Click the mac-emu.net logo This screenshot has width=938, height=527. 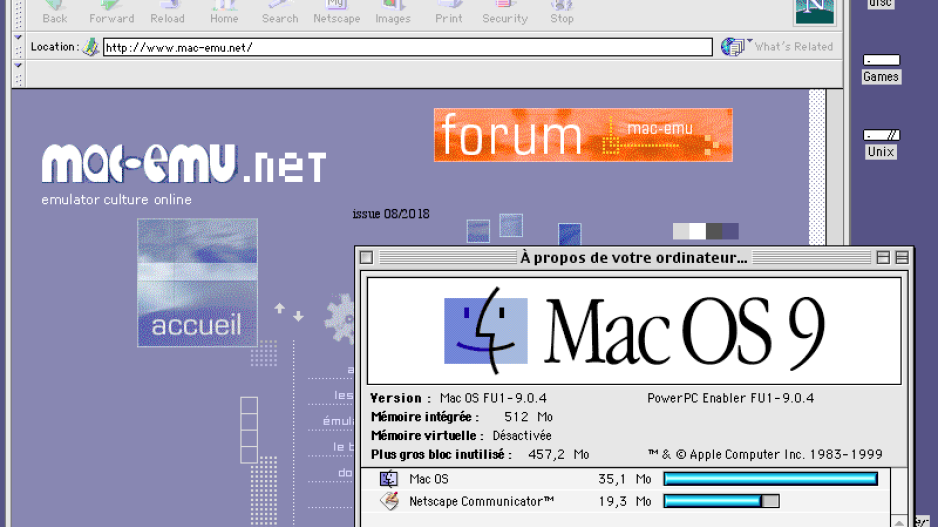pyautogui.click(x=184, y=163)
